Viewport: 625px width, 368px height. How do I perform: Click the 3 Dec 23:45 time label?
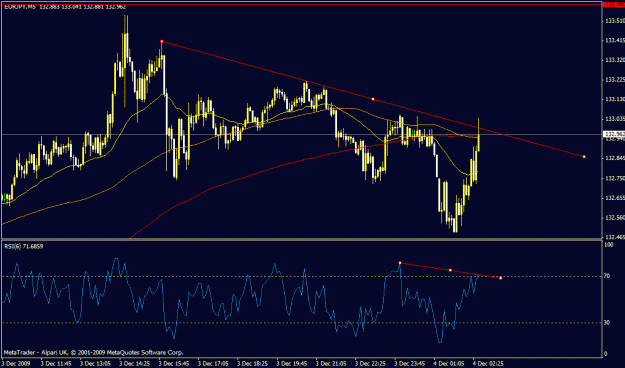410,364
